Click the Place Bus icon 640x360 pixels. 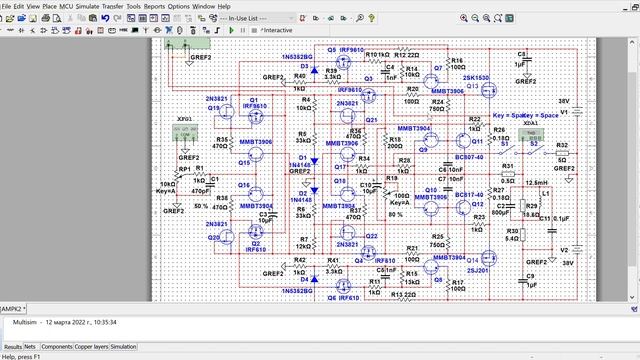(217, 30)
